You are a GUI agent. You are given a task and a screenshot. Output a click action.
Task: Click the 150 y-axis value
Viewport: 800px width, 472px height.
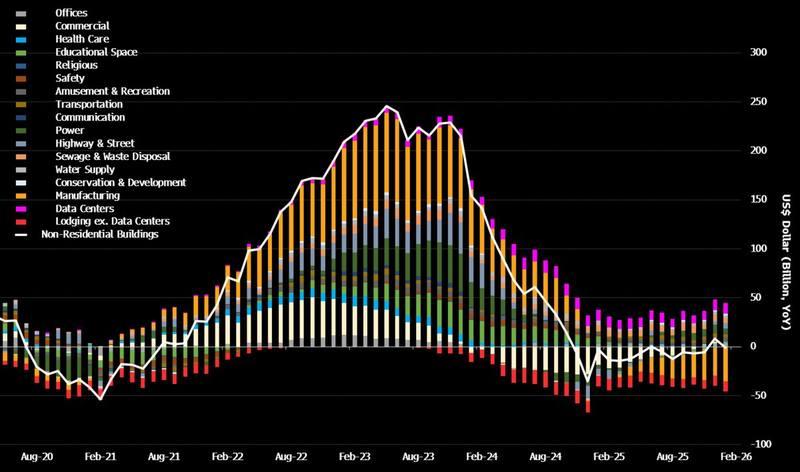(x=758, y=200)
